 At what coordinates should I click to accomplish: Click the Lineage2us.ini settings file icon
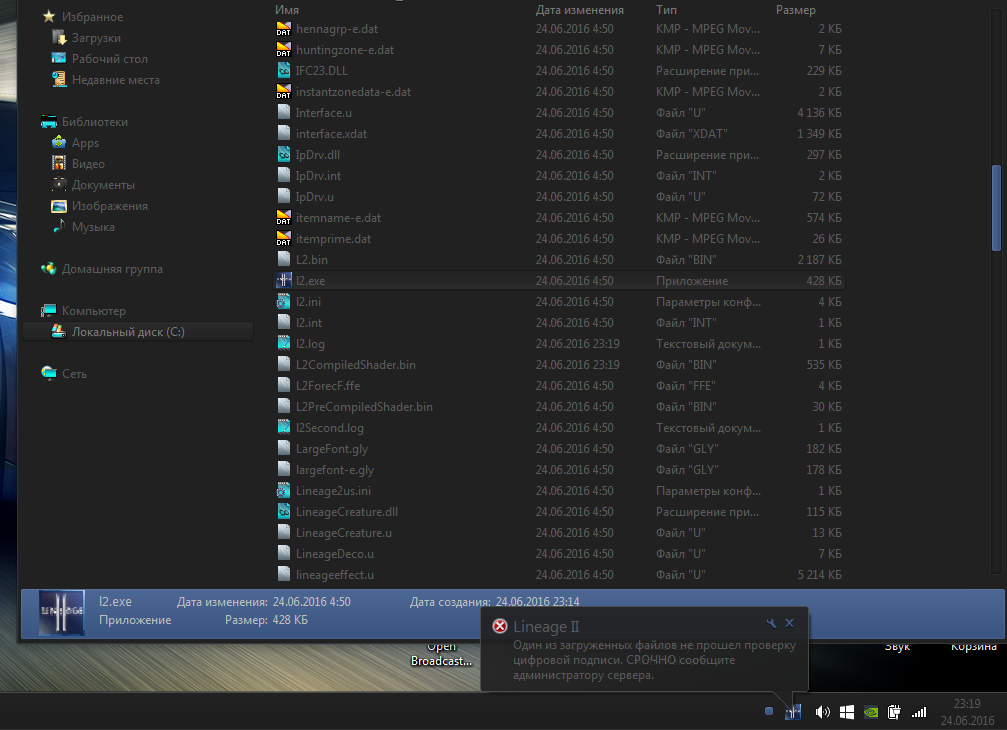284,491
